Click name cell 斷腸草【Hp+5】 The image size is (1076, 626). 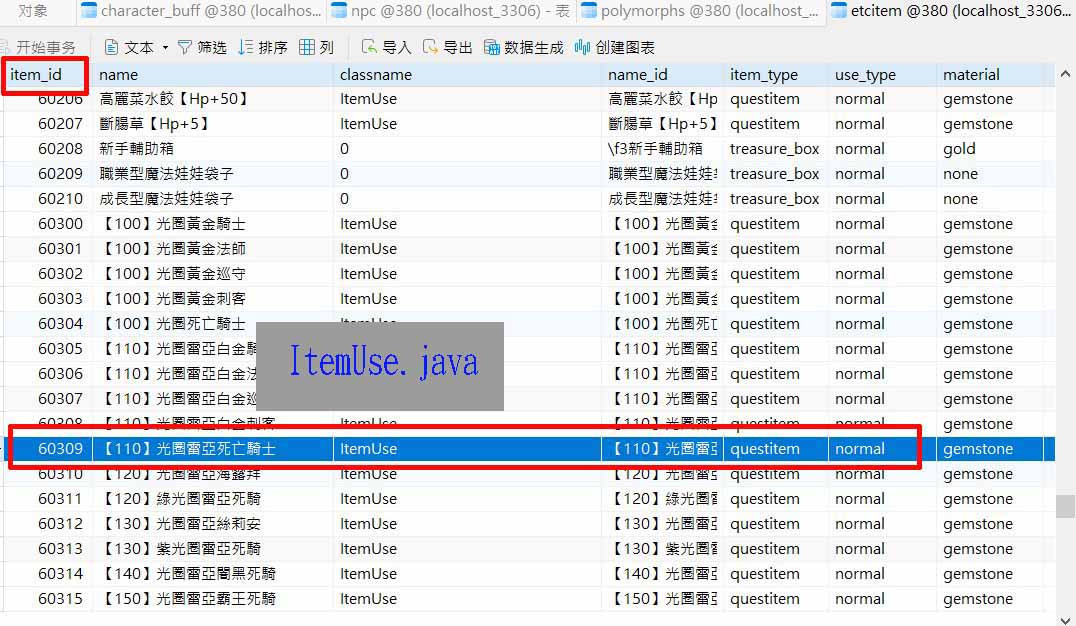click(154, 124)
